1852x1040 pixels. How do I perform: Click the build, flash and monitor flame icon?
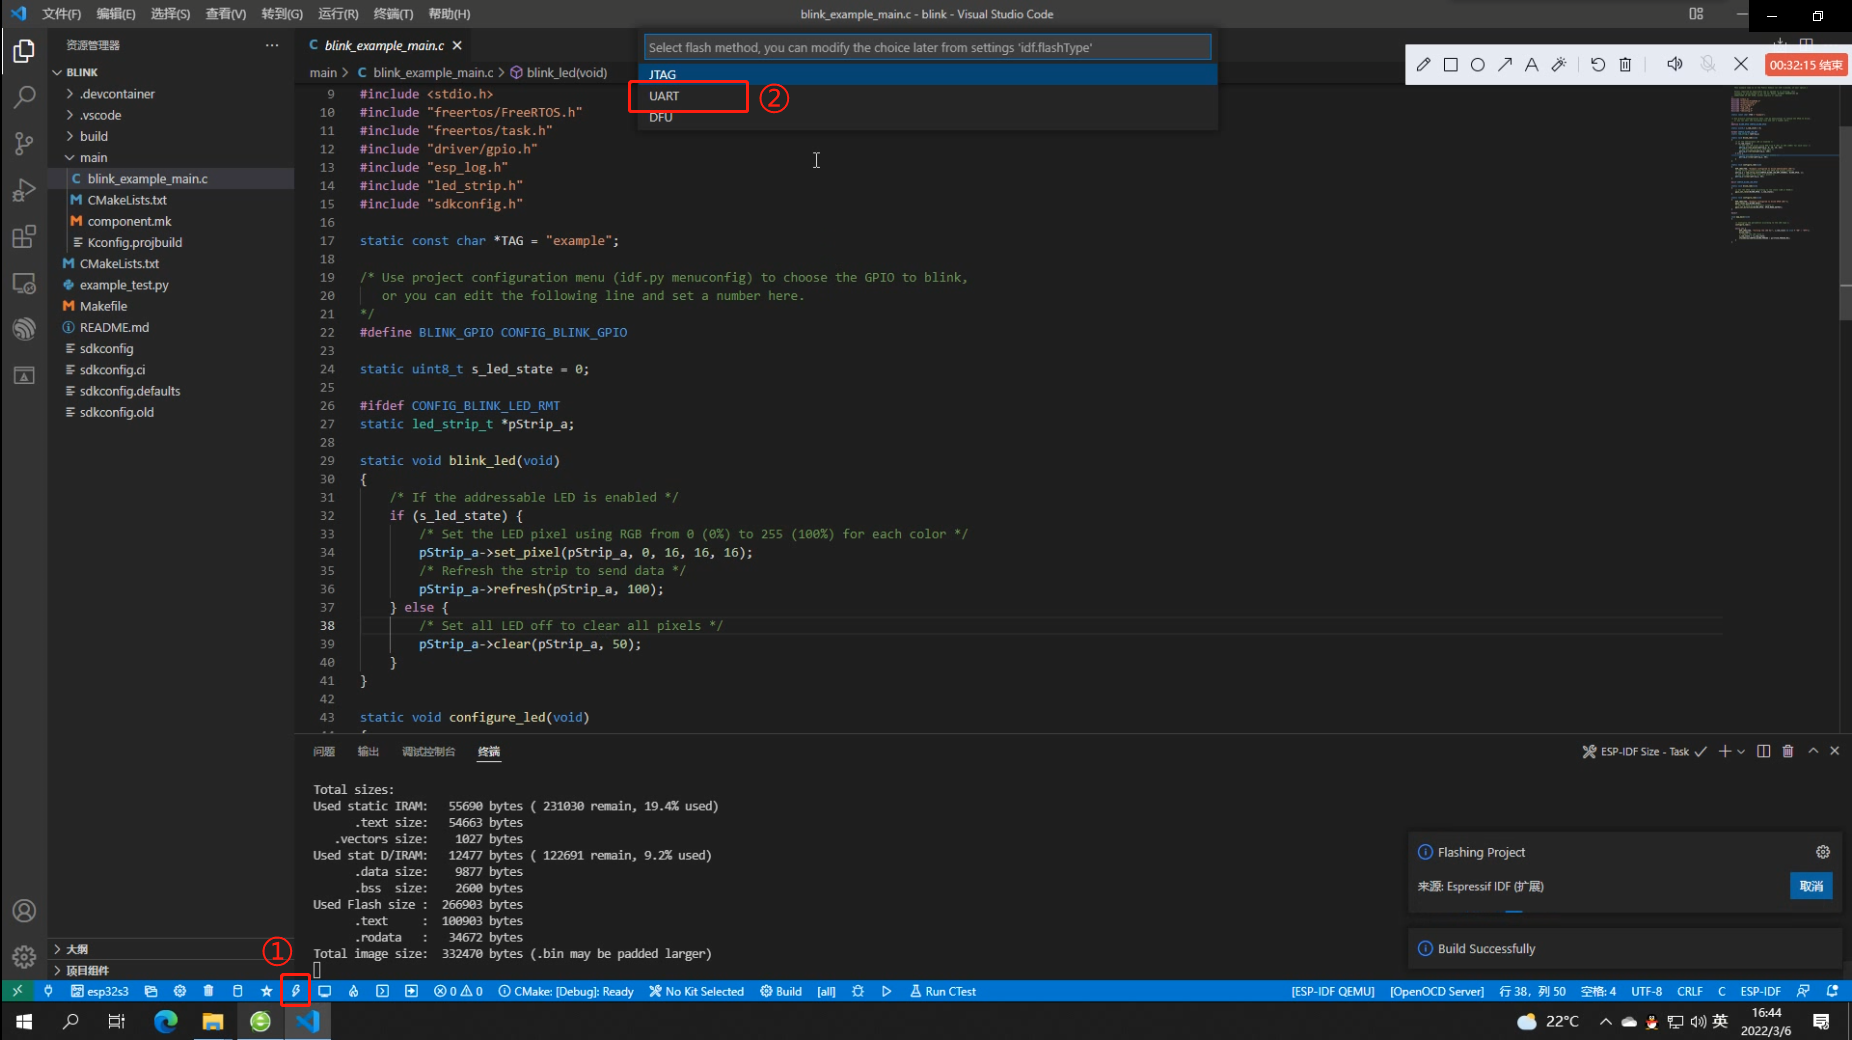pyautogui.click(x=353, y=991)
